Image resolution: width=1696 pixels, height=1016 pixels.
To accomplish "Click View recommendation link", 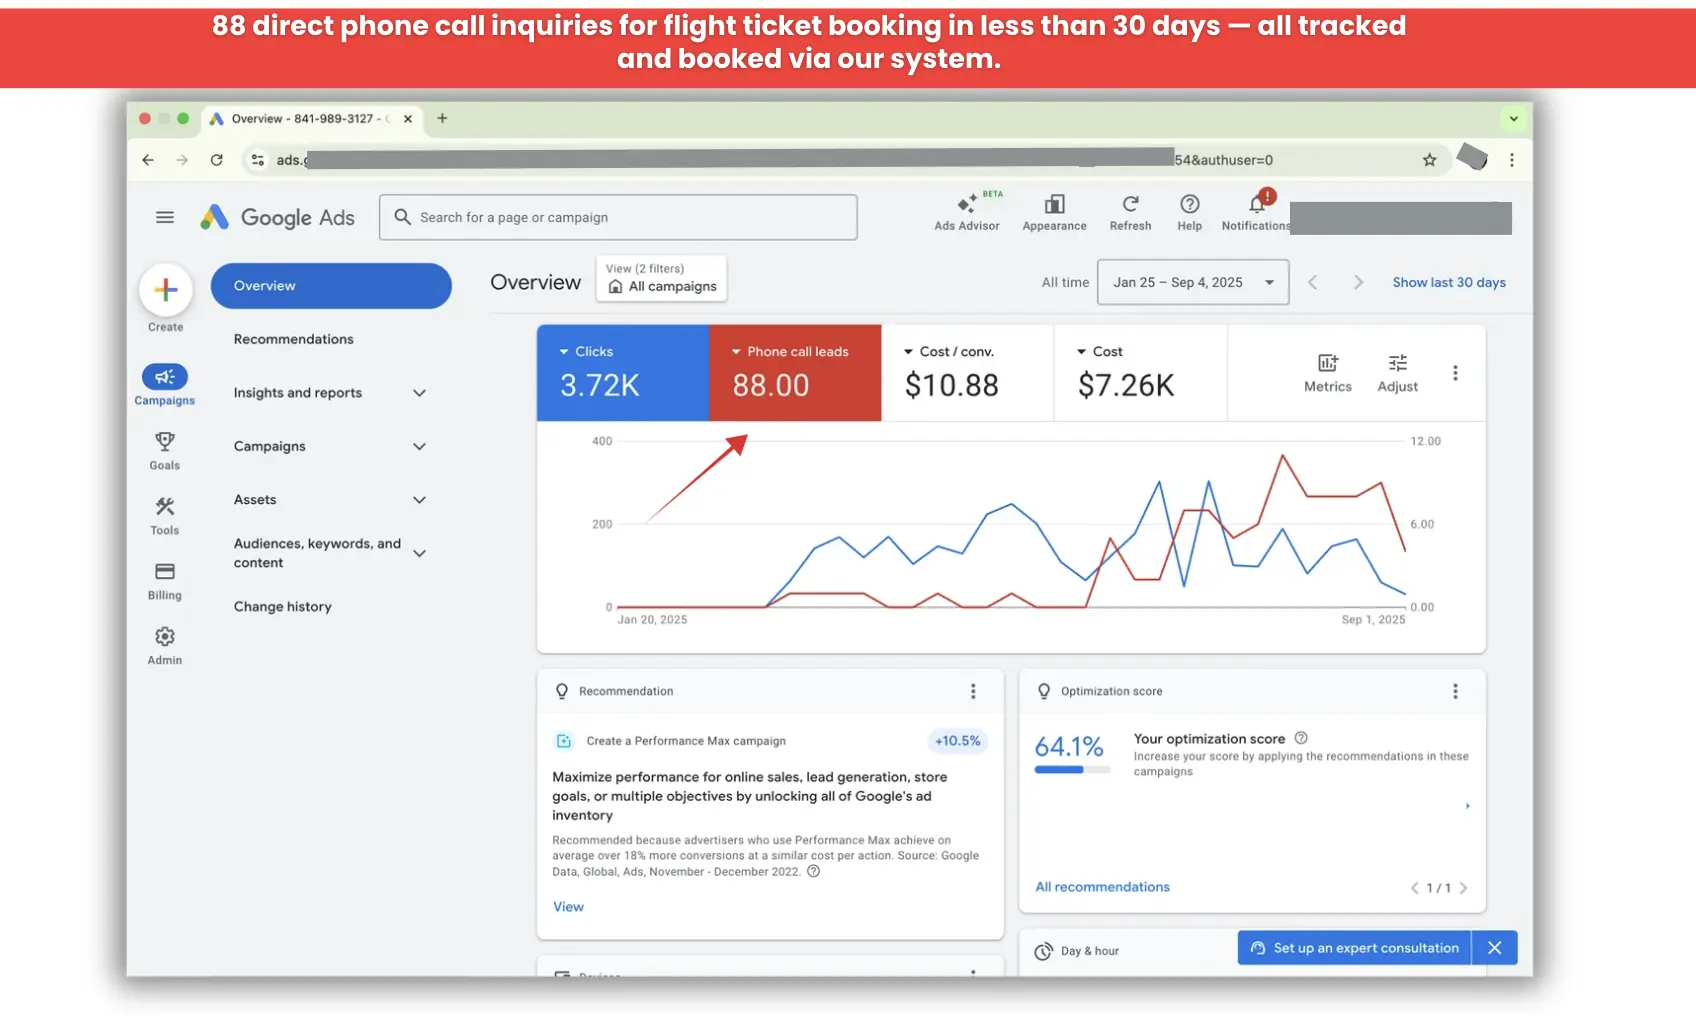I will pyautogui.click(x=568, y=907).
